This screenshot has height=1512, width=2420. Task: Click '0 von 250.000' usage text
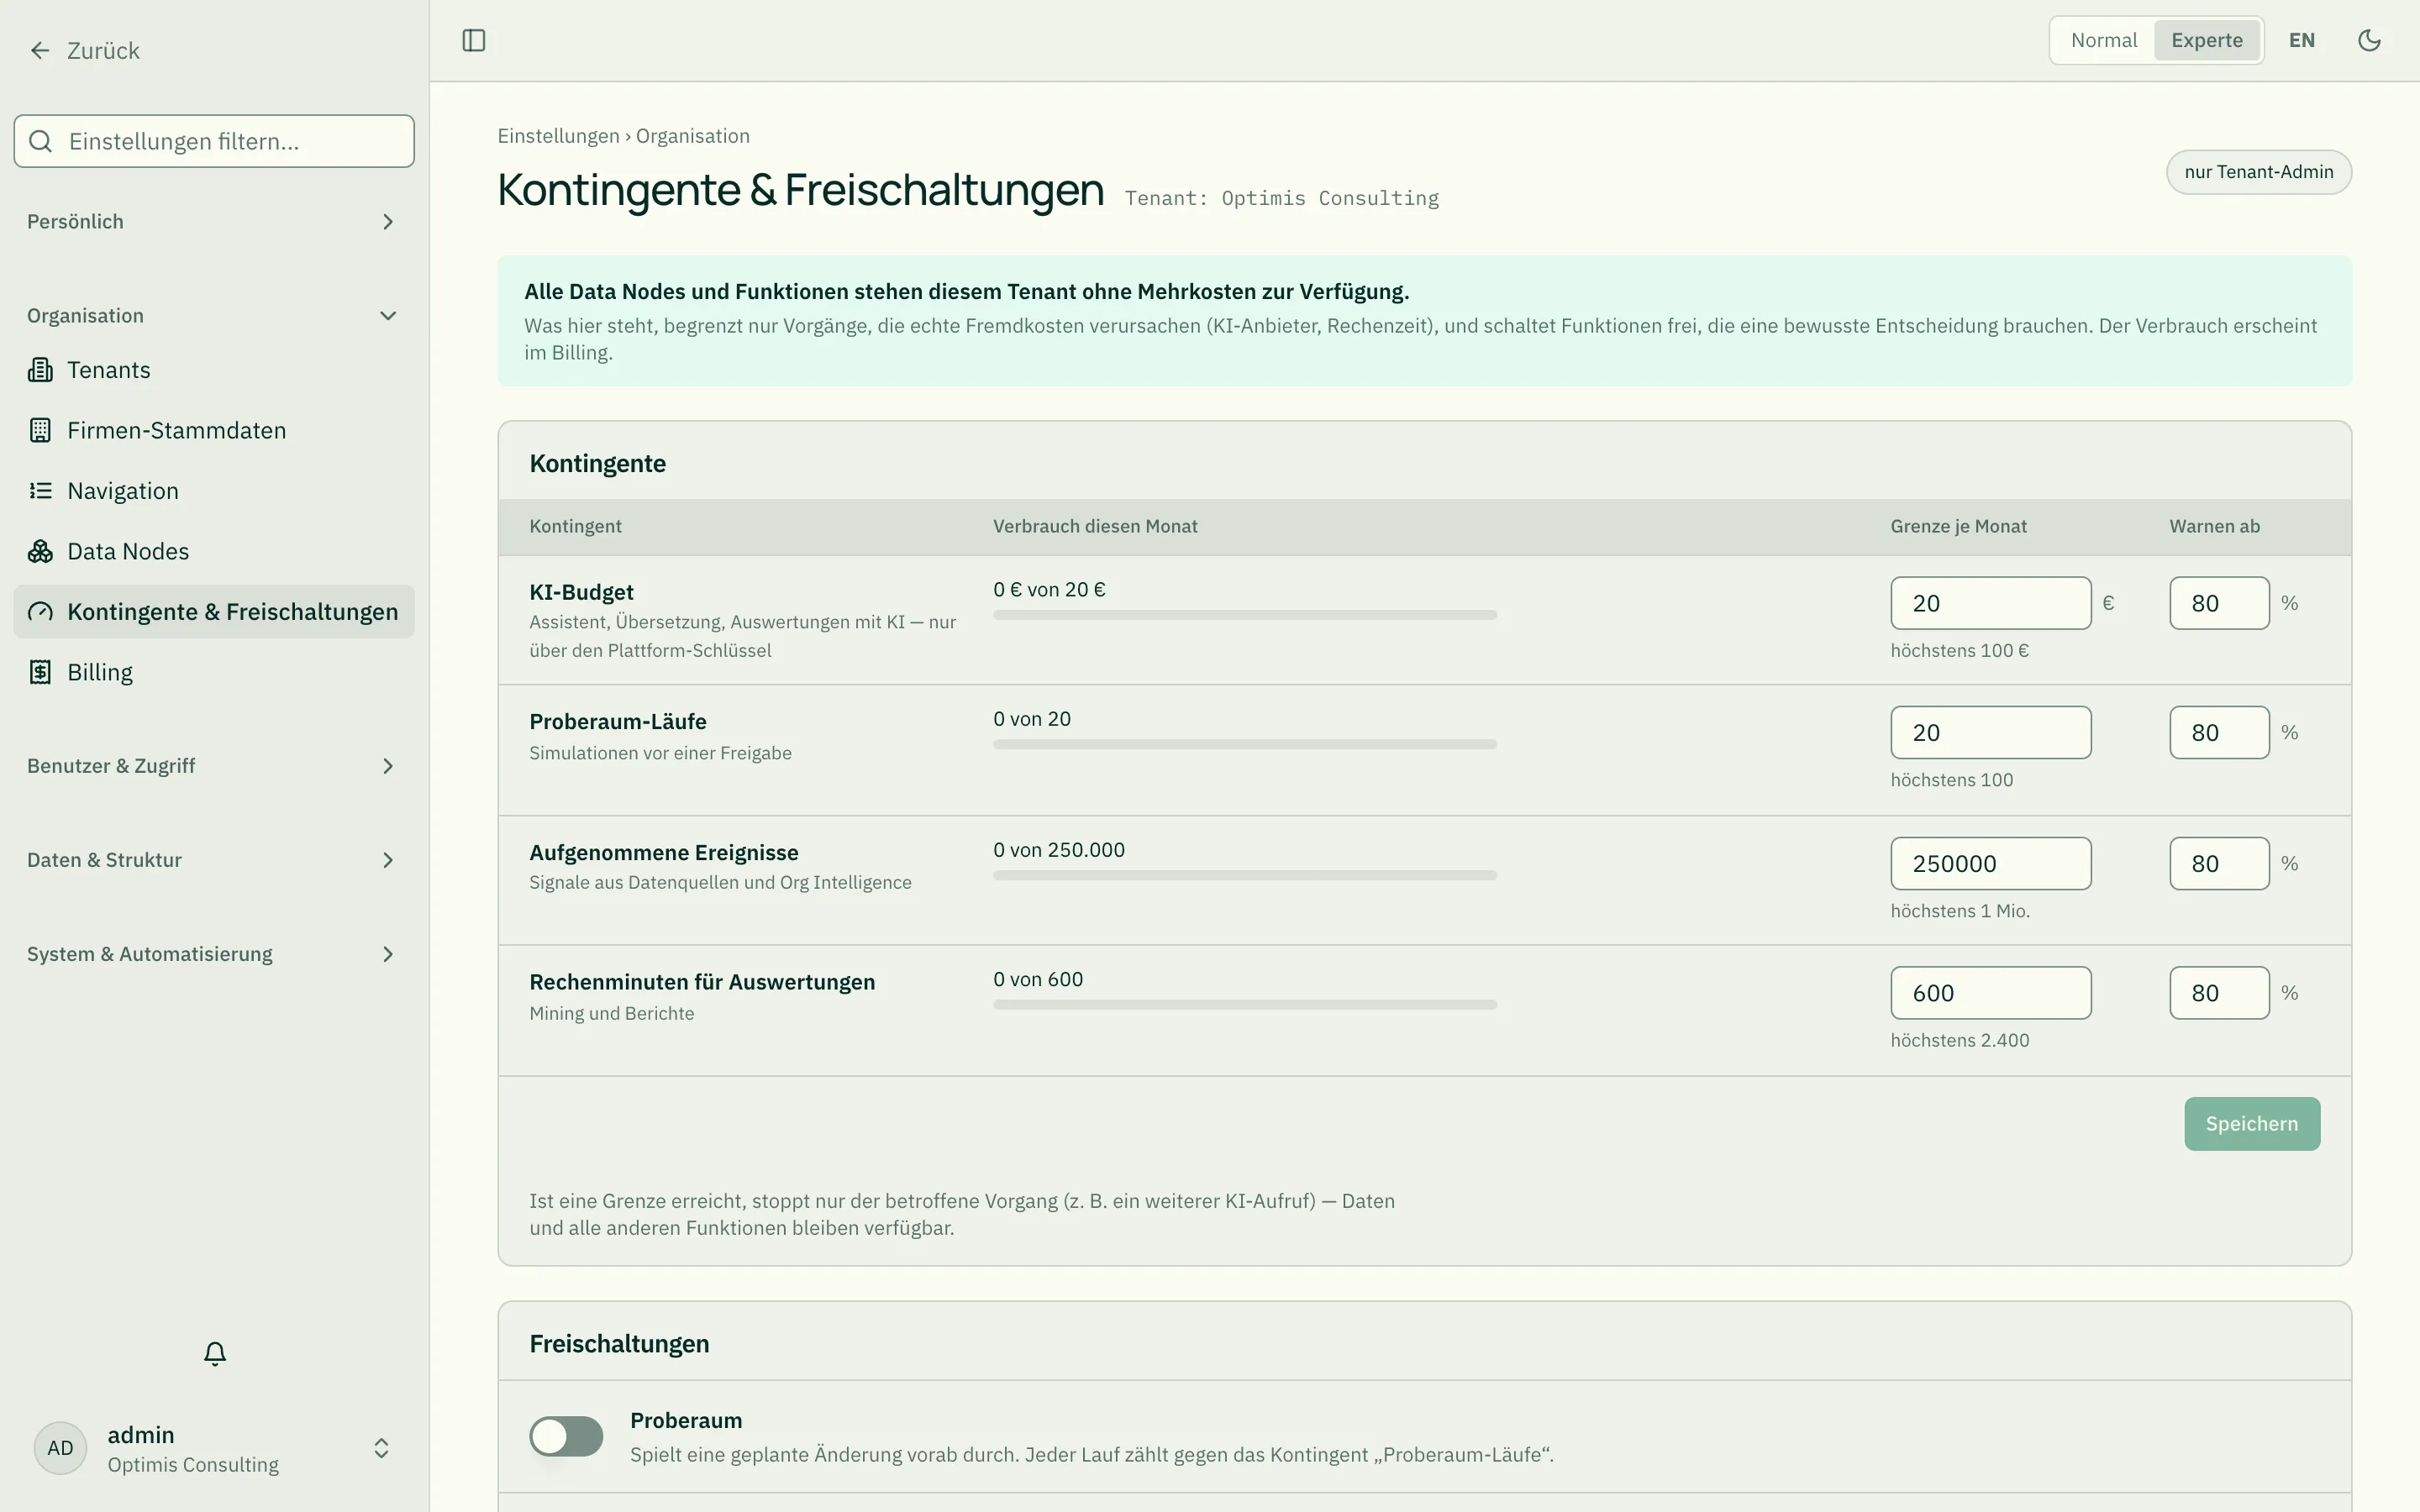1058,850
